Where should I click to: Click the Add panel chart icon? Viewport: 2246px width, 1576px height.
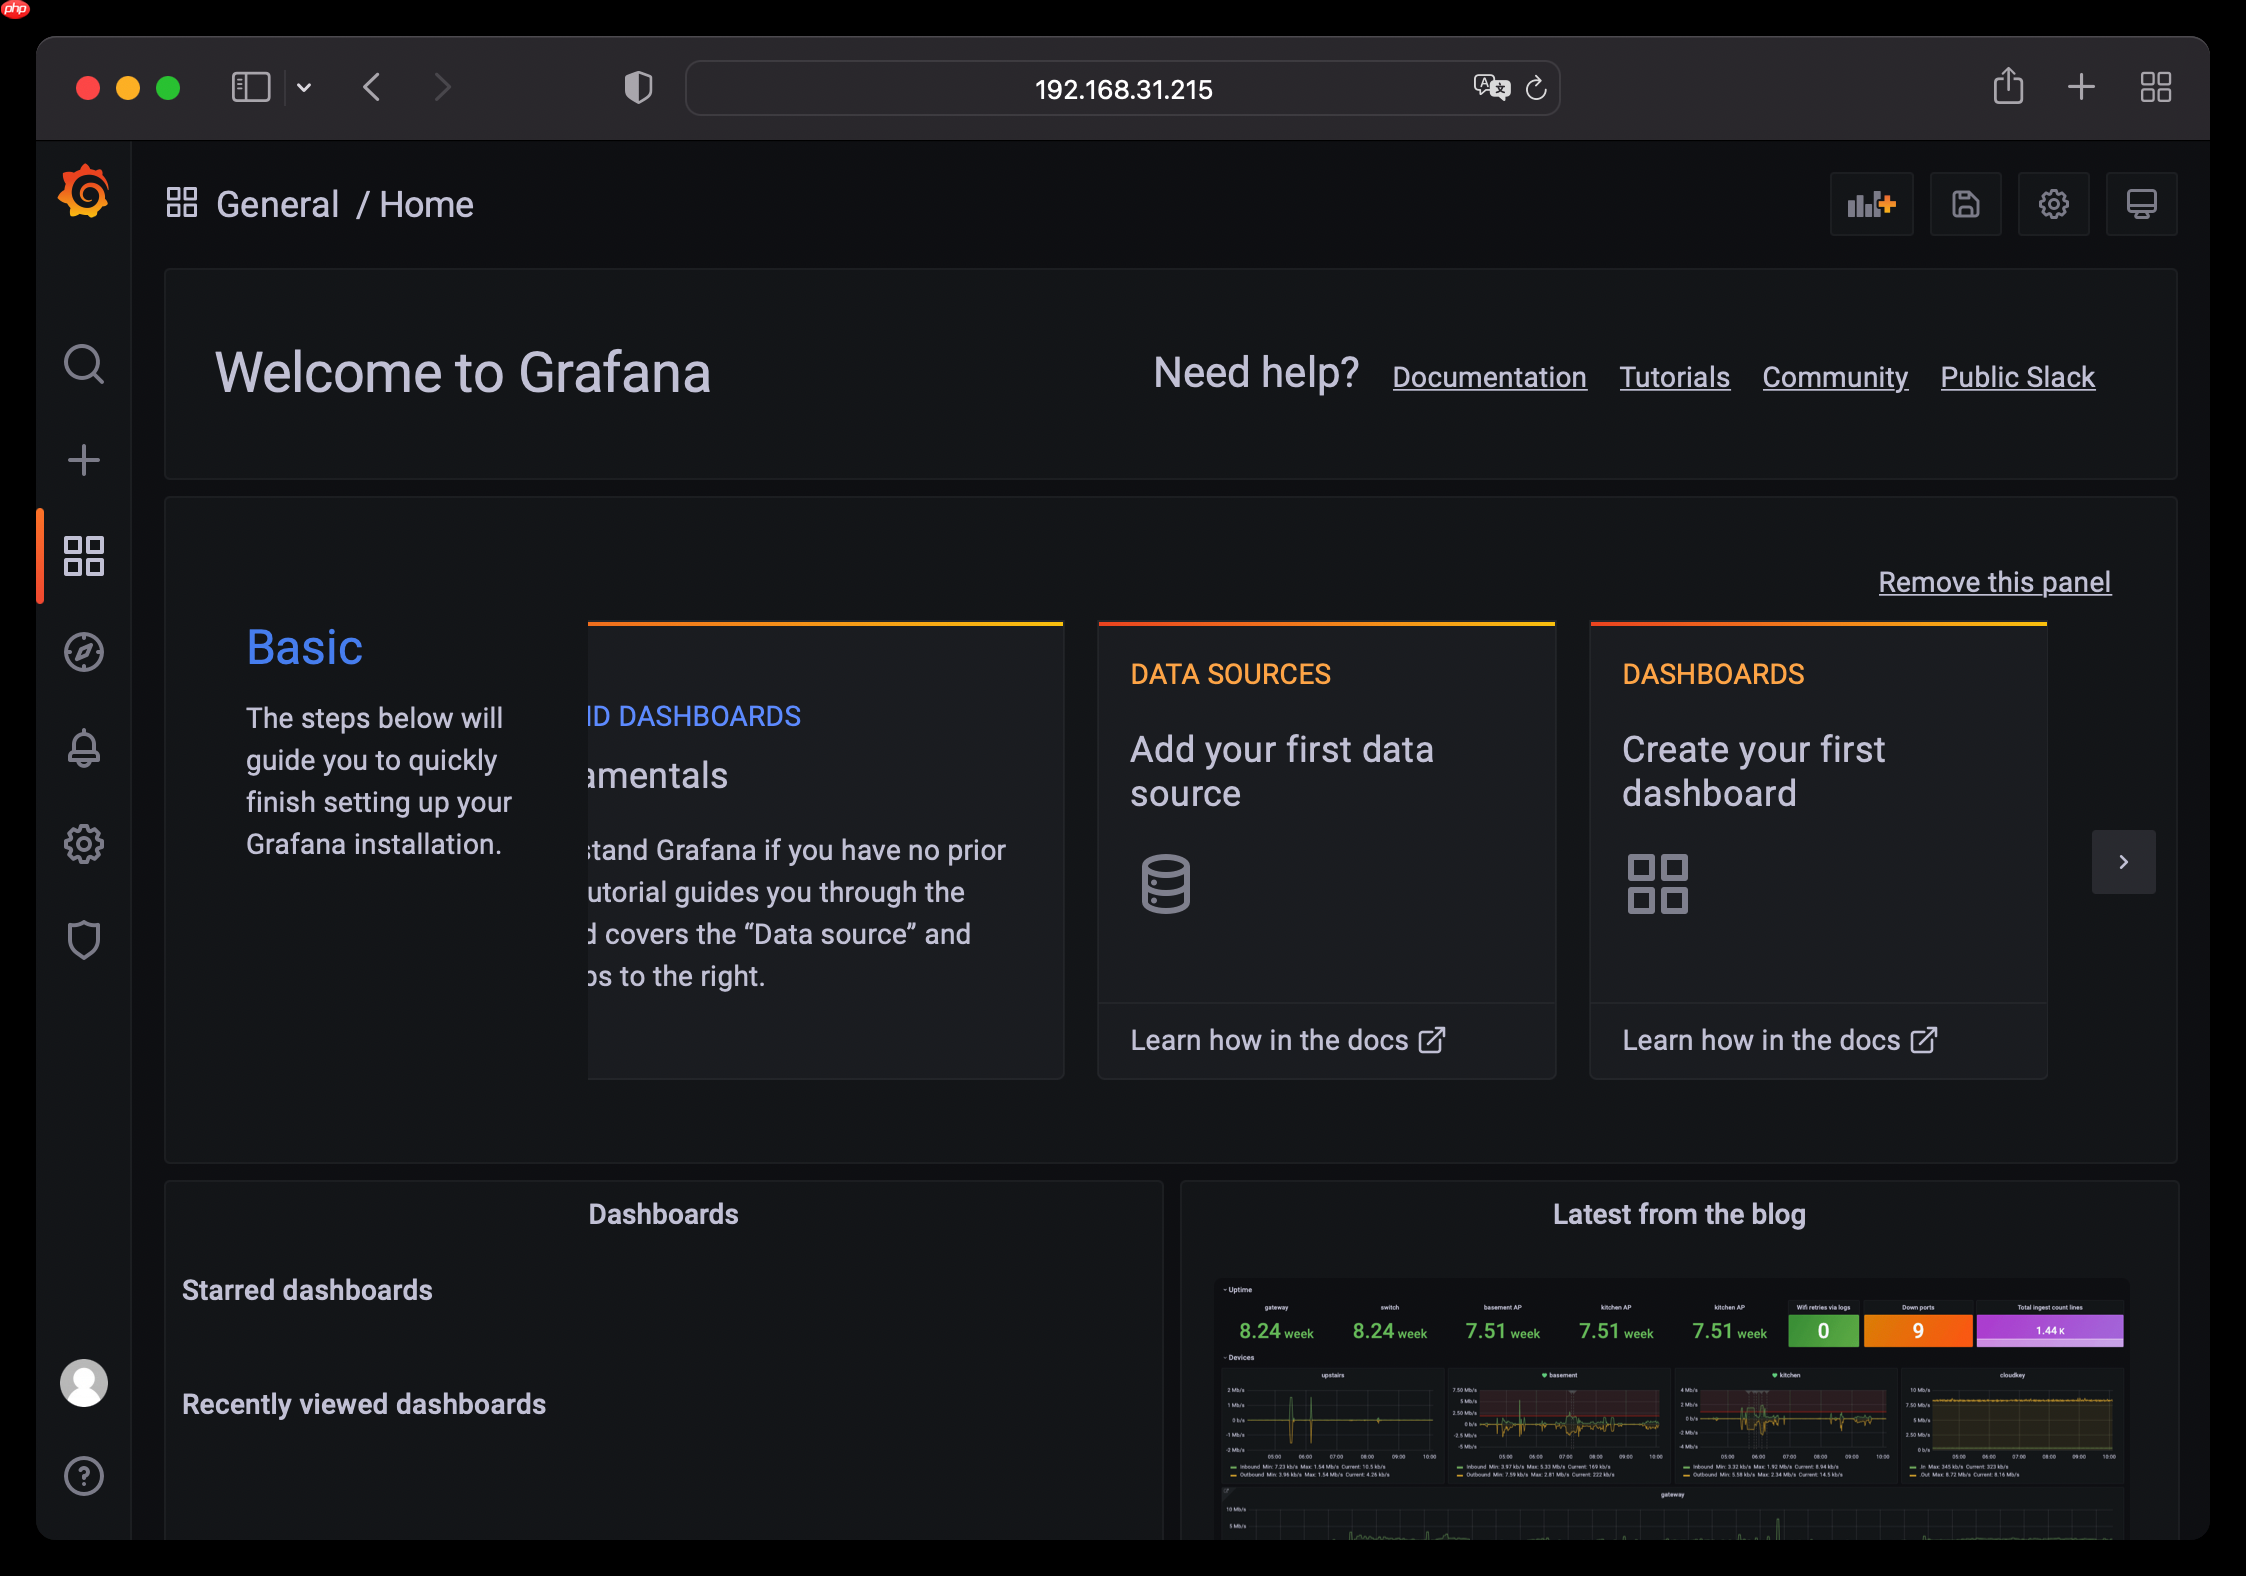pyautogui.click(x=1872, y=204)
